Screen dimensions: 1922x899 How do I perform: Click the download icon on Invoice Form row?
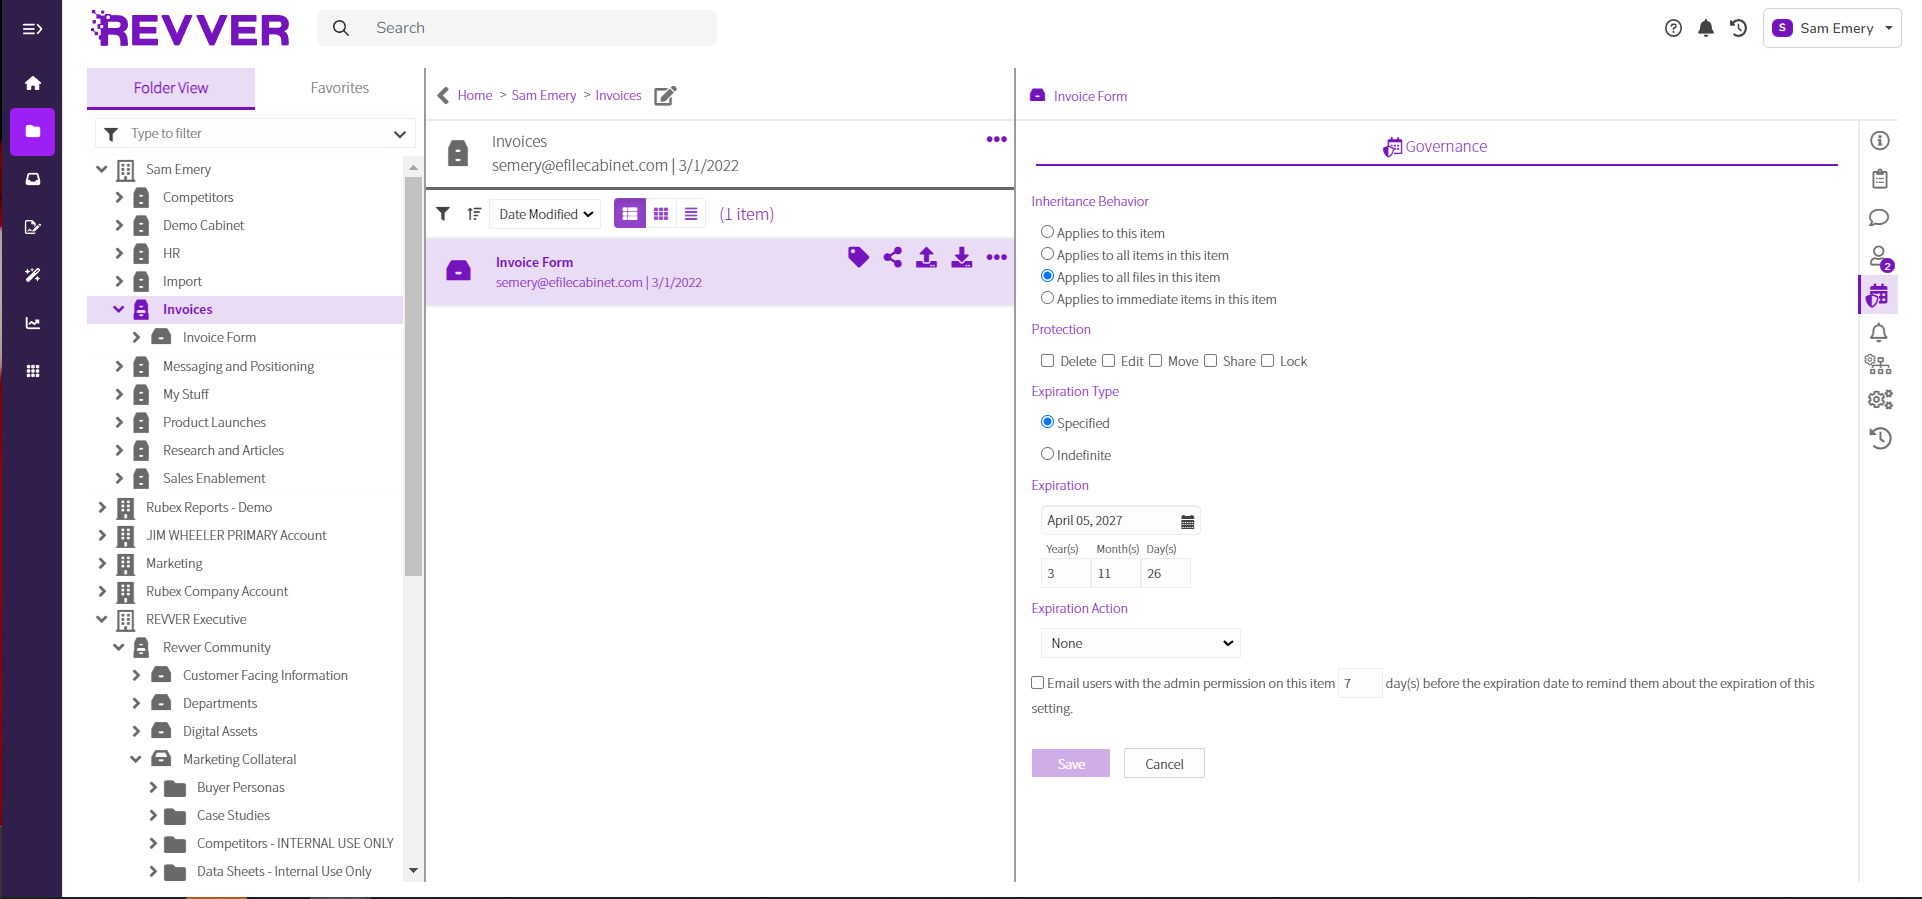coord(961,258)
